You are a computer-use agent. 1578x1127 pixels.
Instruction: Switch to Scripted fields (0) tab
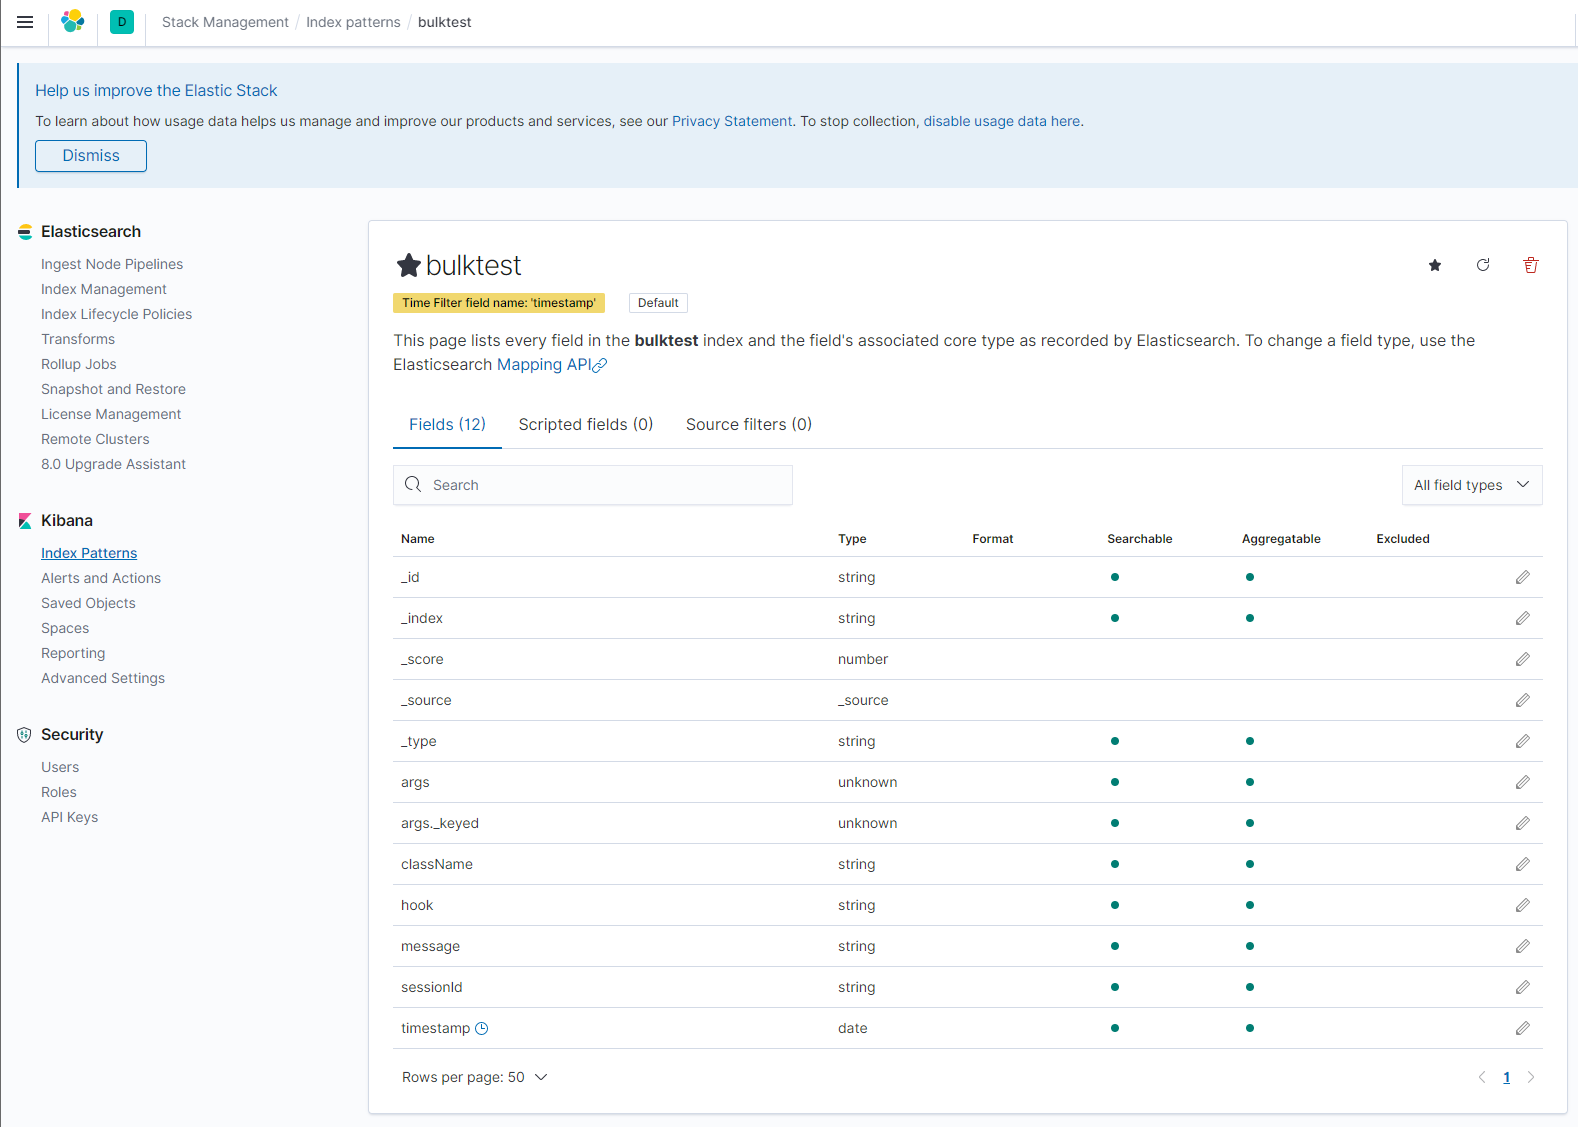tap(586, 425)
